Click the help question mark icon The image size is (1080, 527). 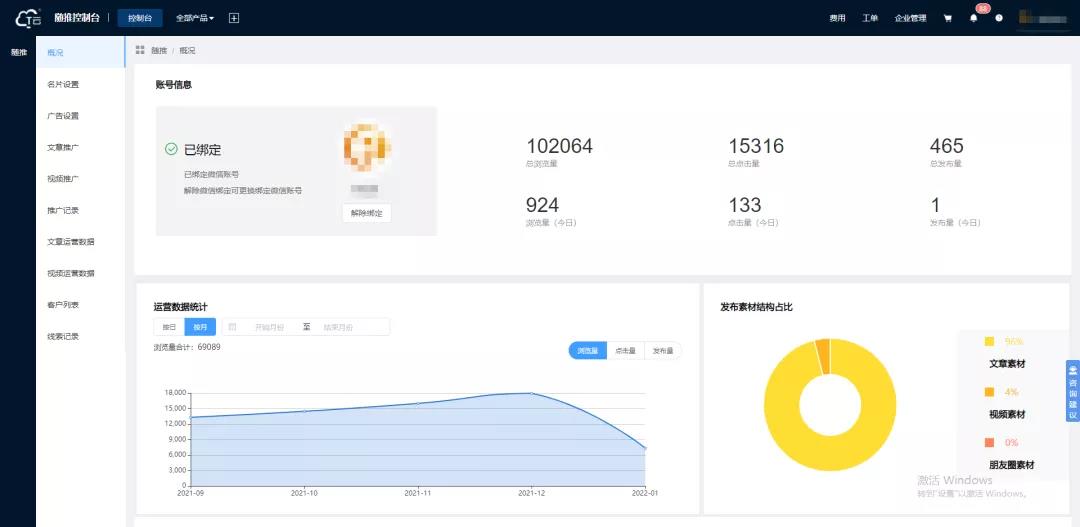[x=998, y=18]
